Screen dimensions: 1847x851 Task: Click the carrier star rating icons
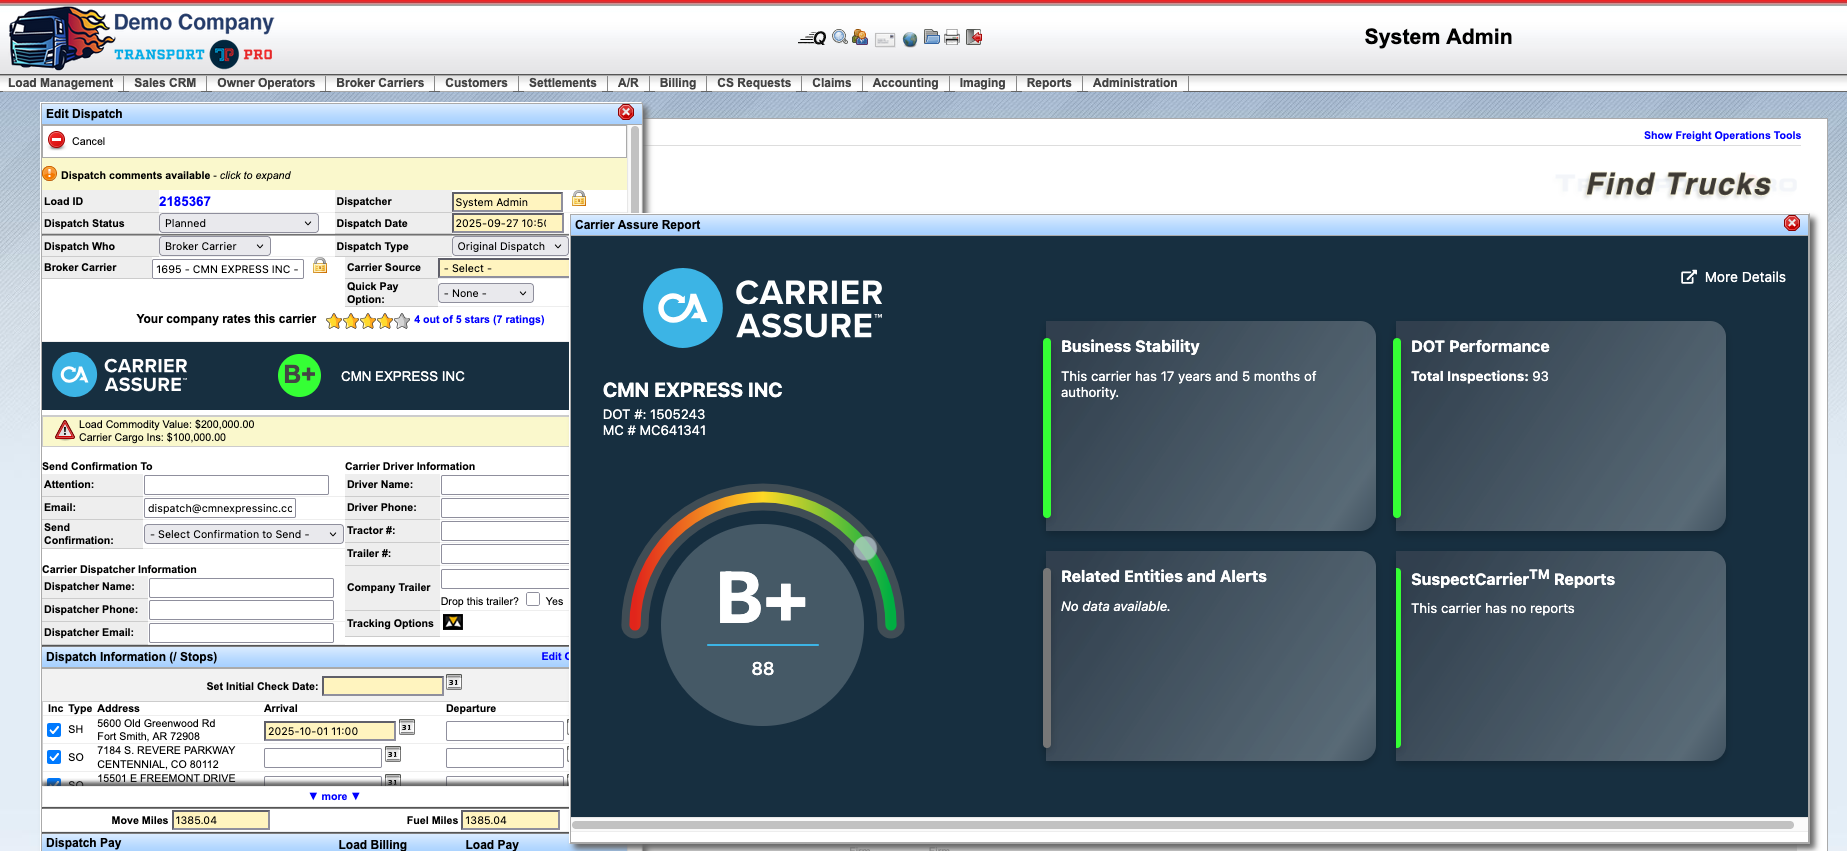click(x=368, y=321)
